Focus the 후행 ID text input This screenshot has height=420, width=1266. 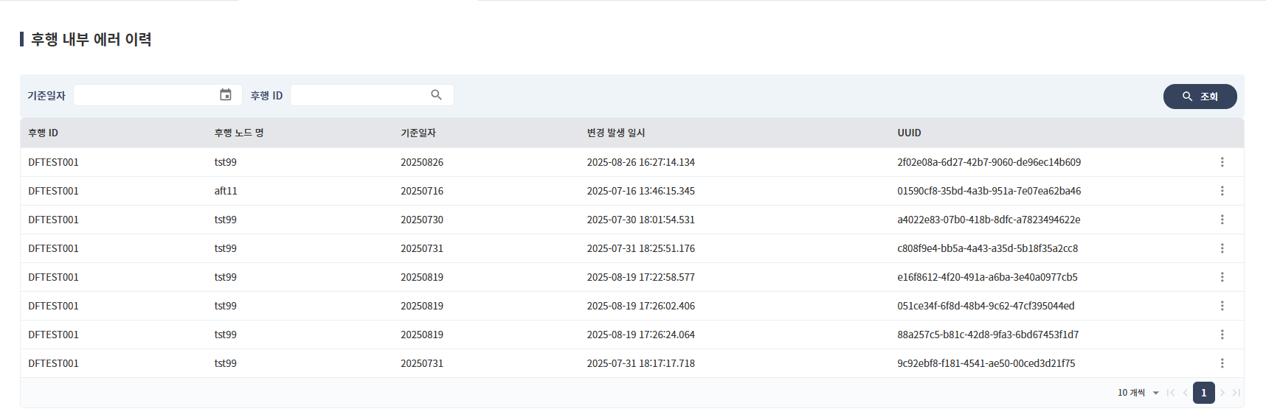tap(358, 95)
